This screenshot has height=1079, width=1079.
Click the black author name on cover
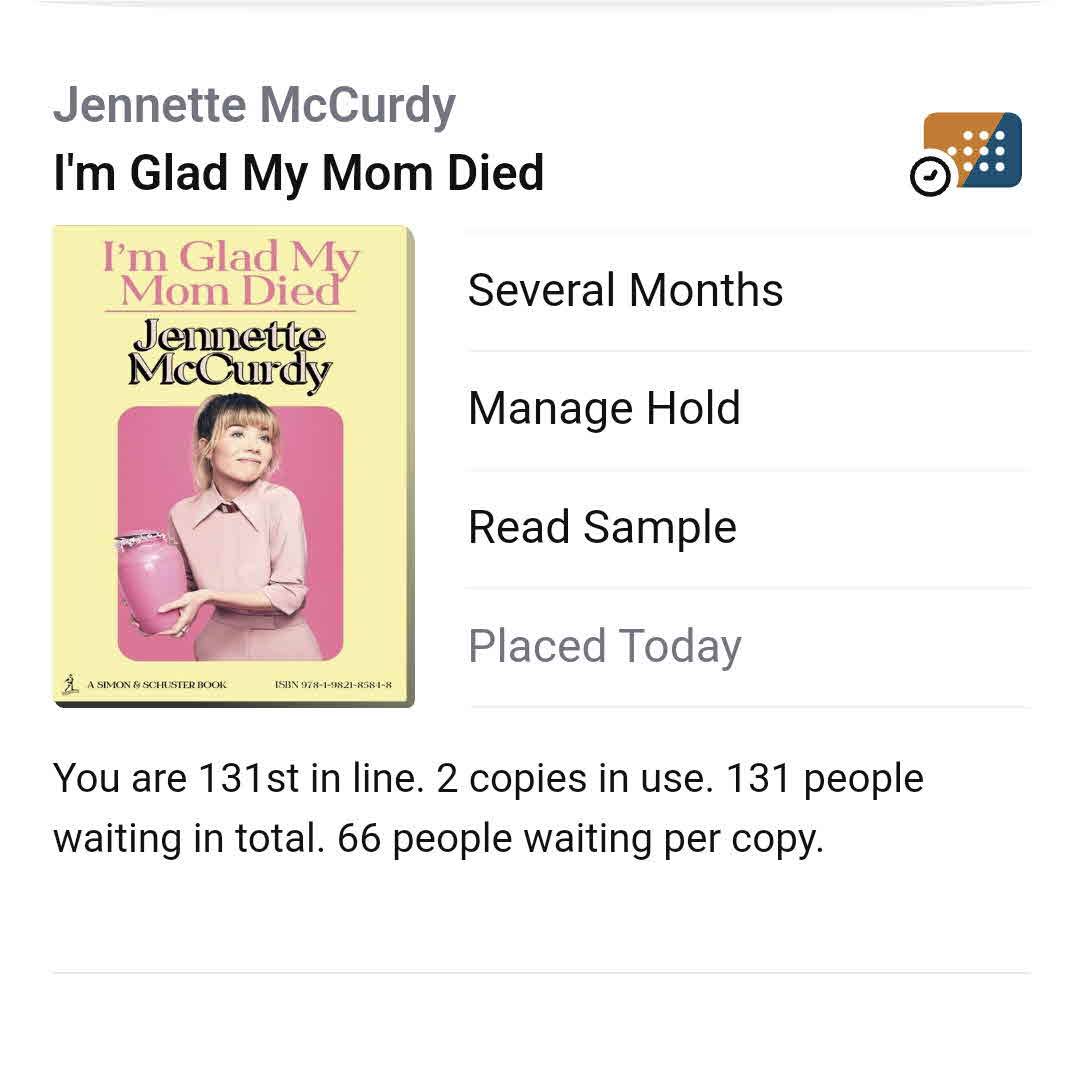231,353
